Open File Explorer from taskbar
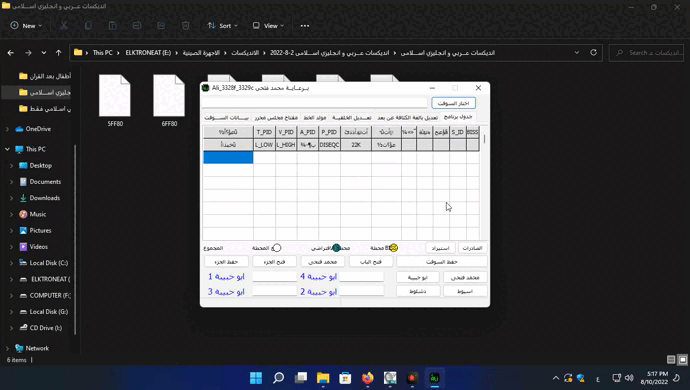690x390 pixels. (323, 378)
